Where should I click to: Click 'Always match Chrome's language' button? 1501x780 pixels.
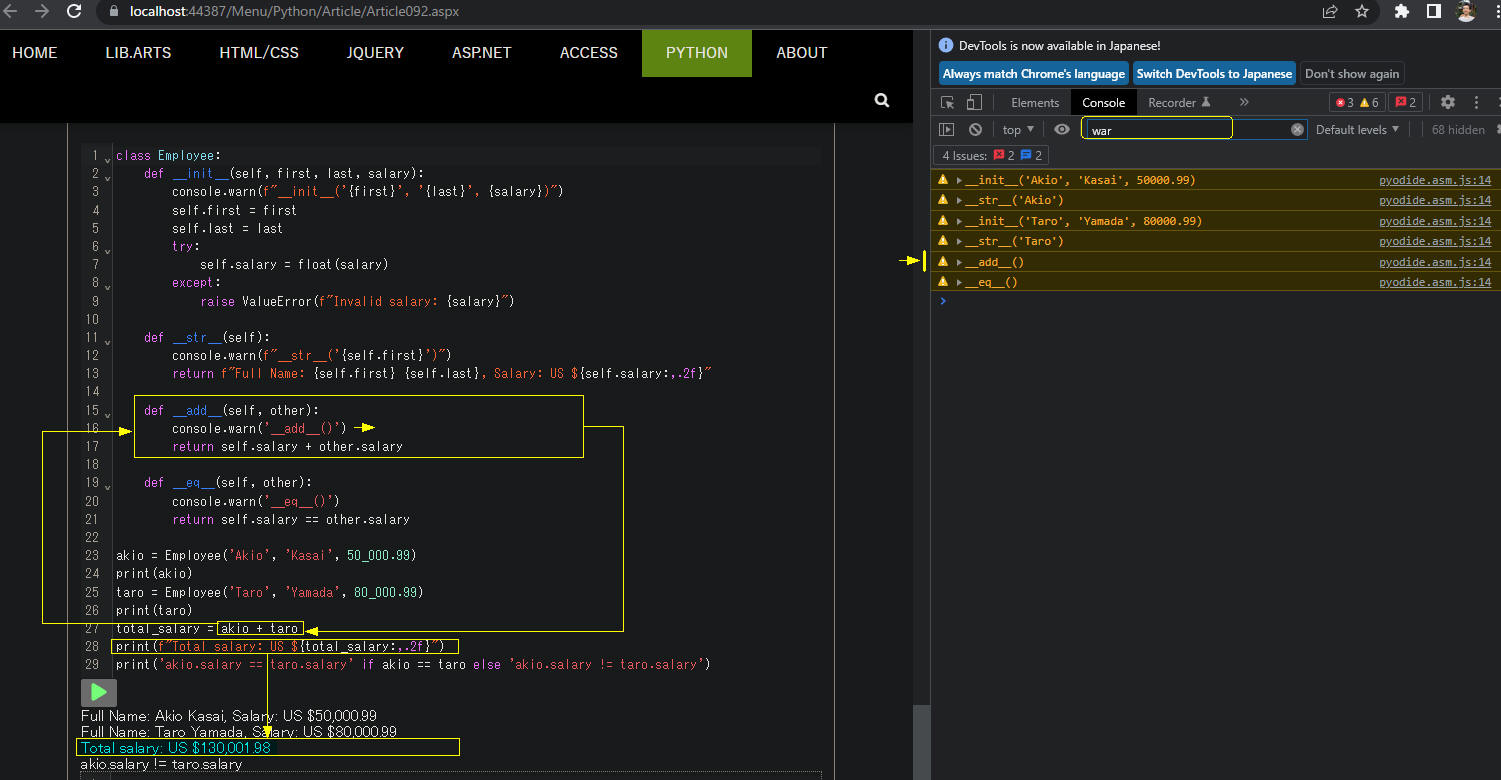tap(1034, 74)
